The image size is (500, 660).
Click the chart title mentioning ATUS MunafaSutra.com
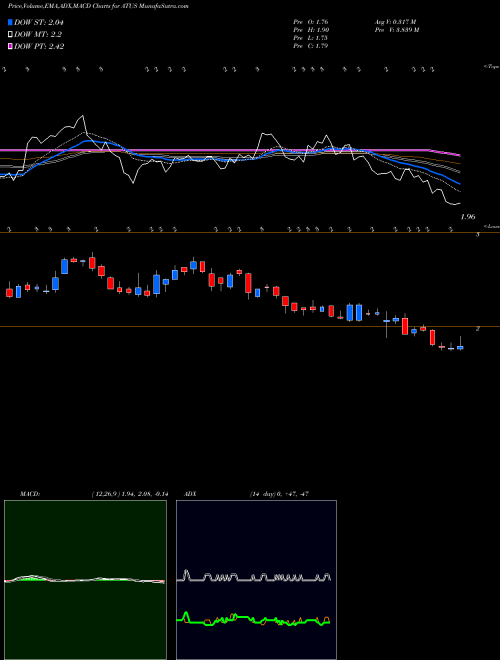98,6
